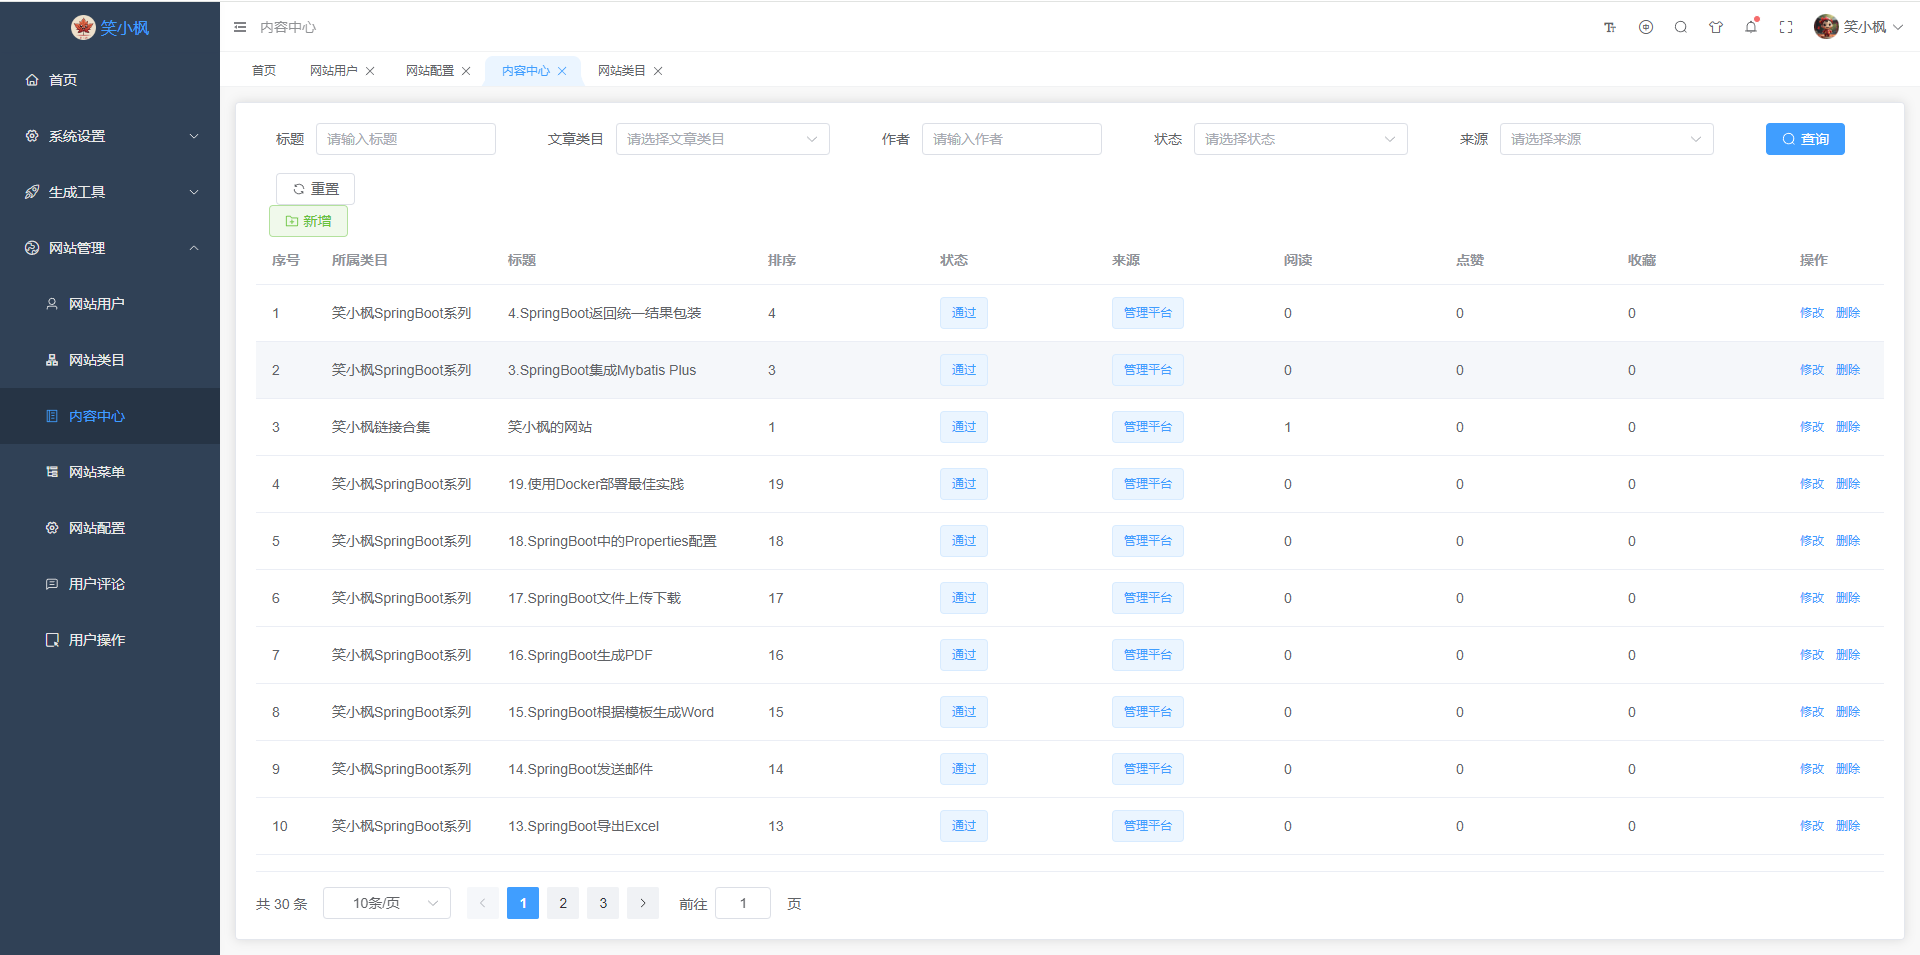
Task: Click the 排序 column header
Action: pos(782,260)
